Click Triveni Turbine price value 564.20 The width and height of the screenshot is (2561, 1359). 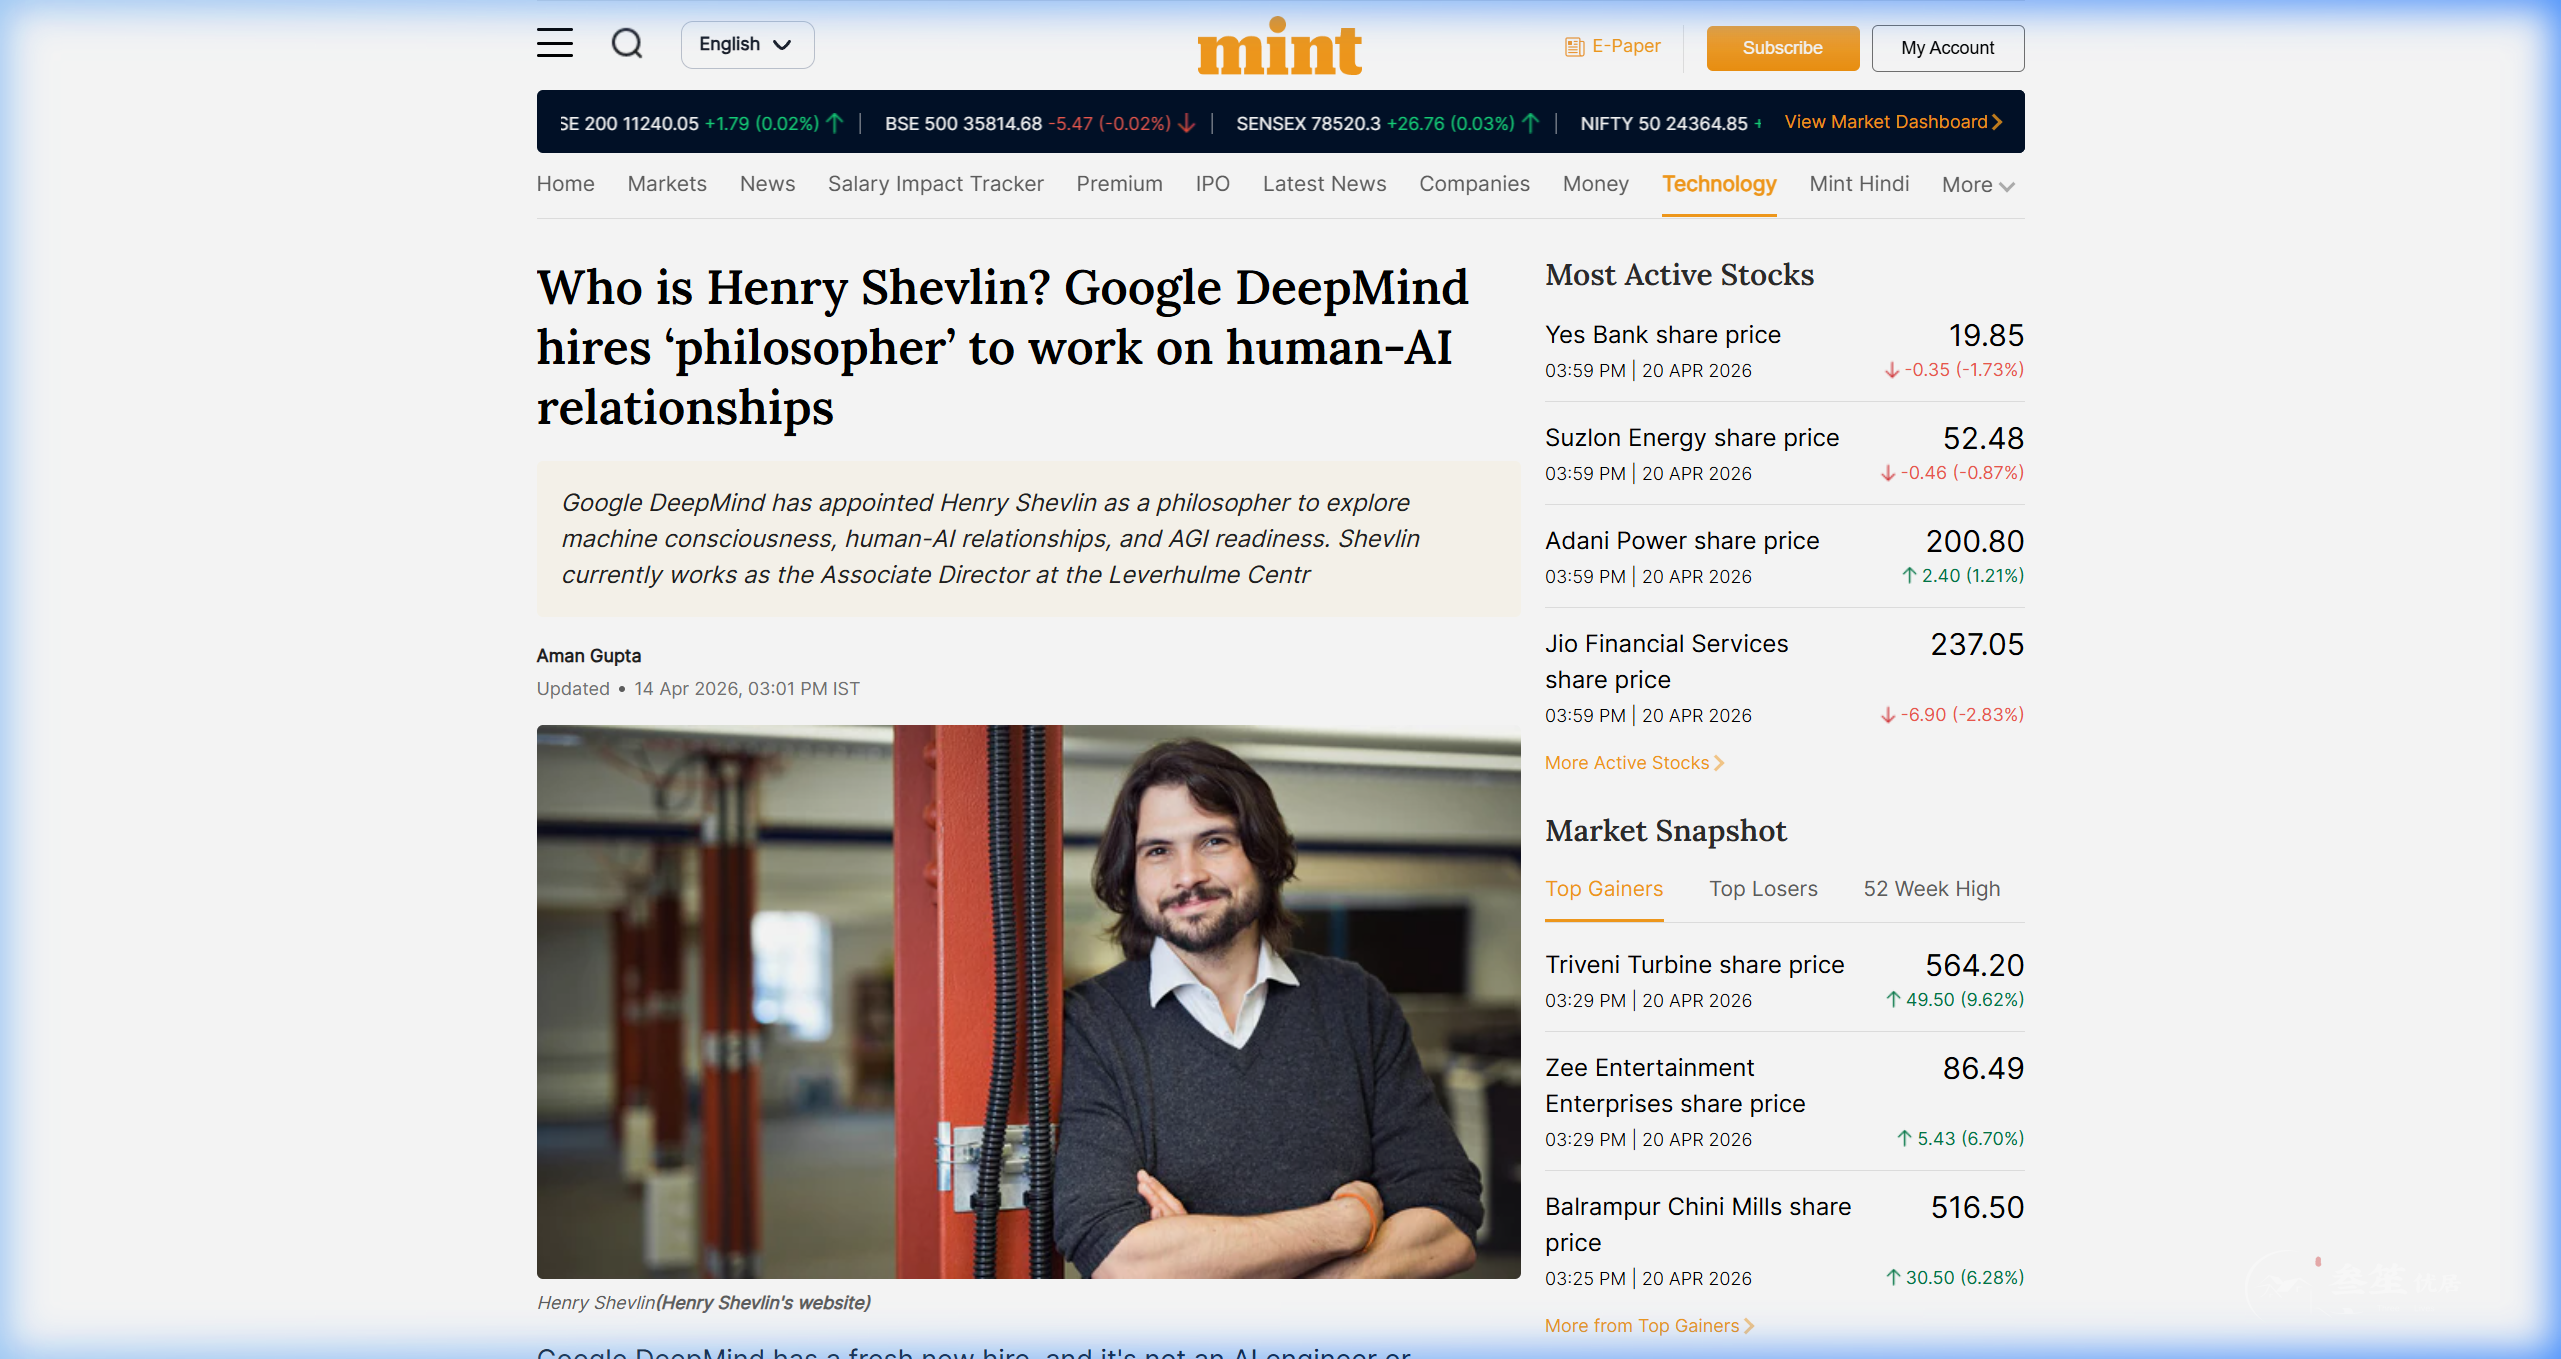(1974, 966)
